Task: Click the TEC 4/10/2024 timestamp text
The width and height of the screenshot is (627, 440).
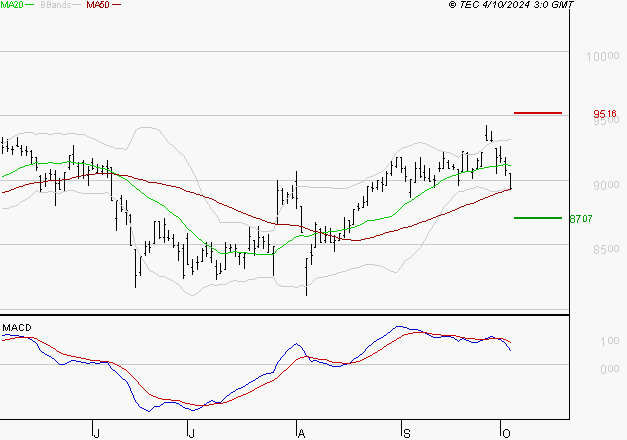Action: 511,5
